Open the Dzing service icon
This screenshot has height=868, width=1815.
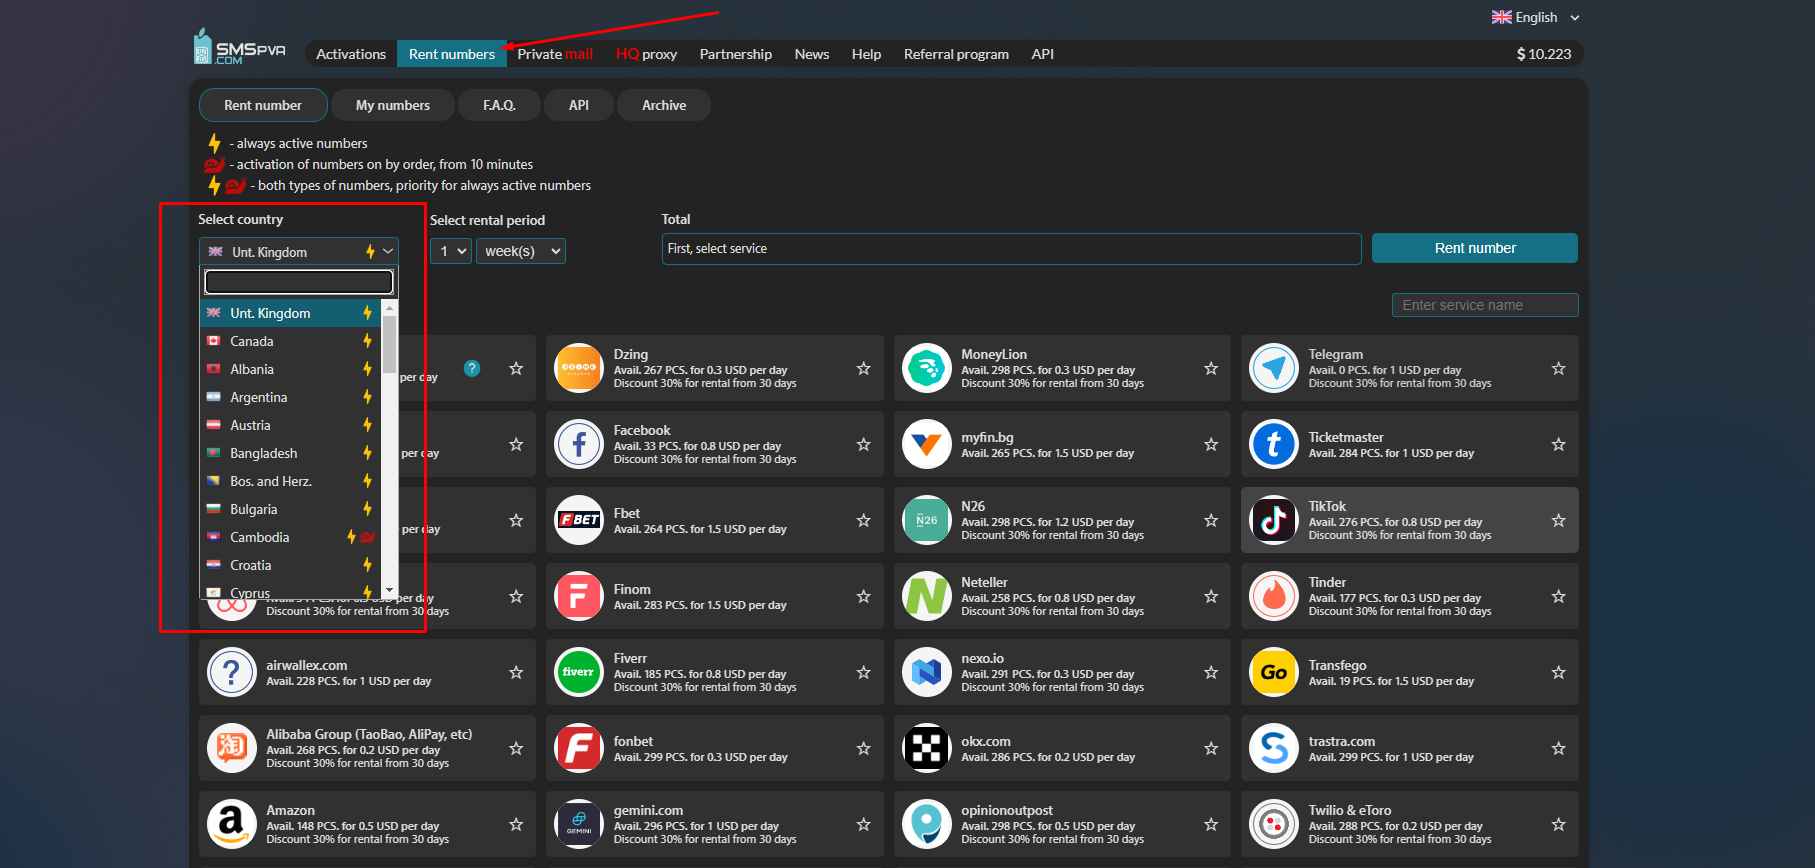pos(579,368)
